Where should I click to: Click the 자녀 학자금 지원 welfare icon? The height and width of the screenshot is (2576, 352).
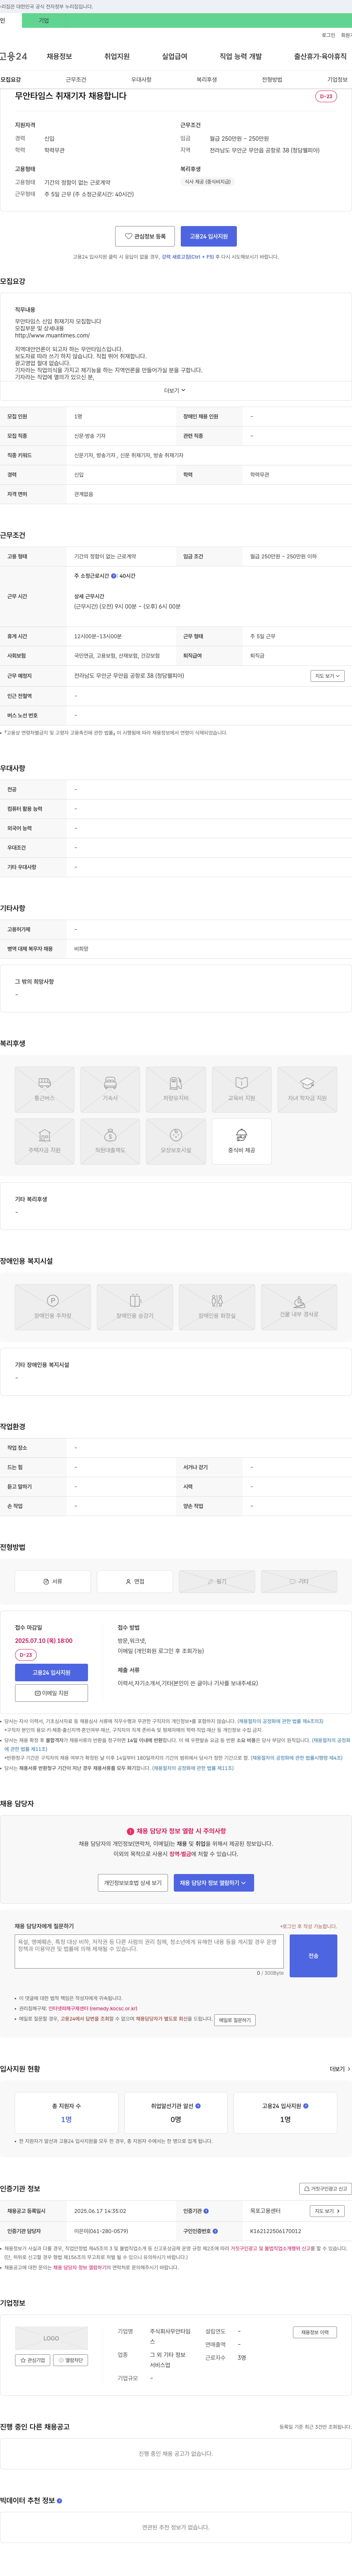[x=307, y=1090]
